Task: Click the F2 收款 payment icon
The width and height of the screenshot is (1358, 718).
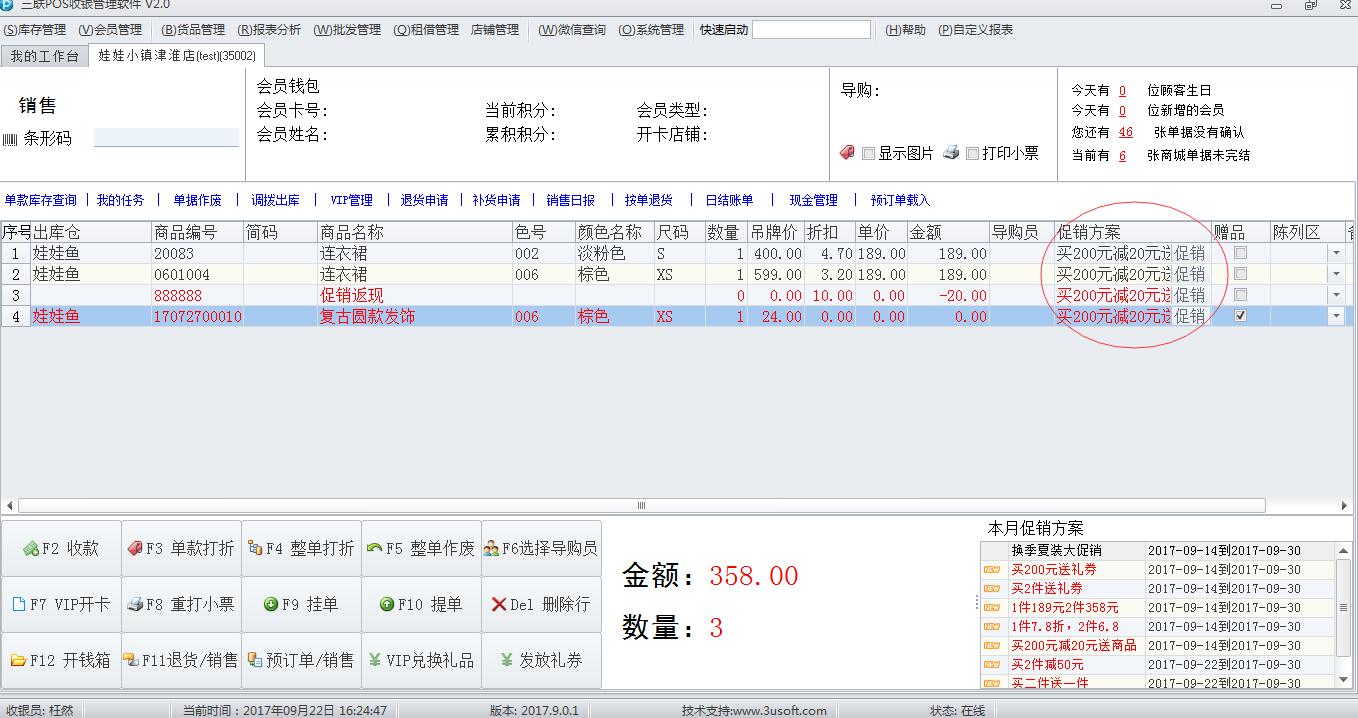Action: 30,549
